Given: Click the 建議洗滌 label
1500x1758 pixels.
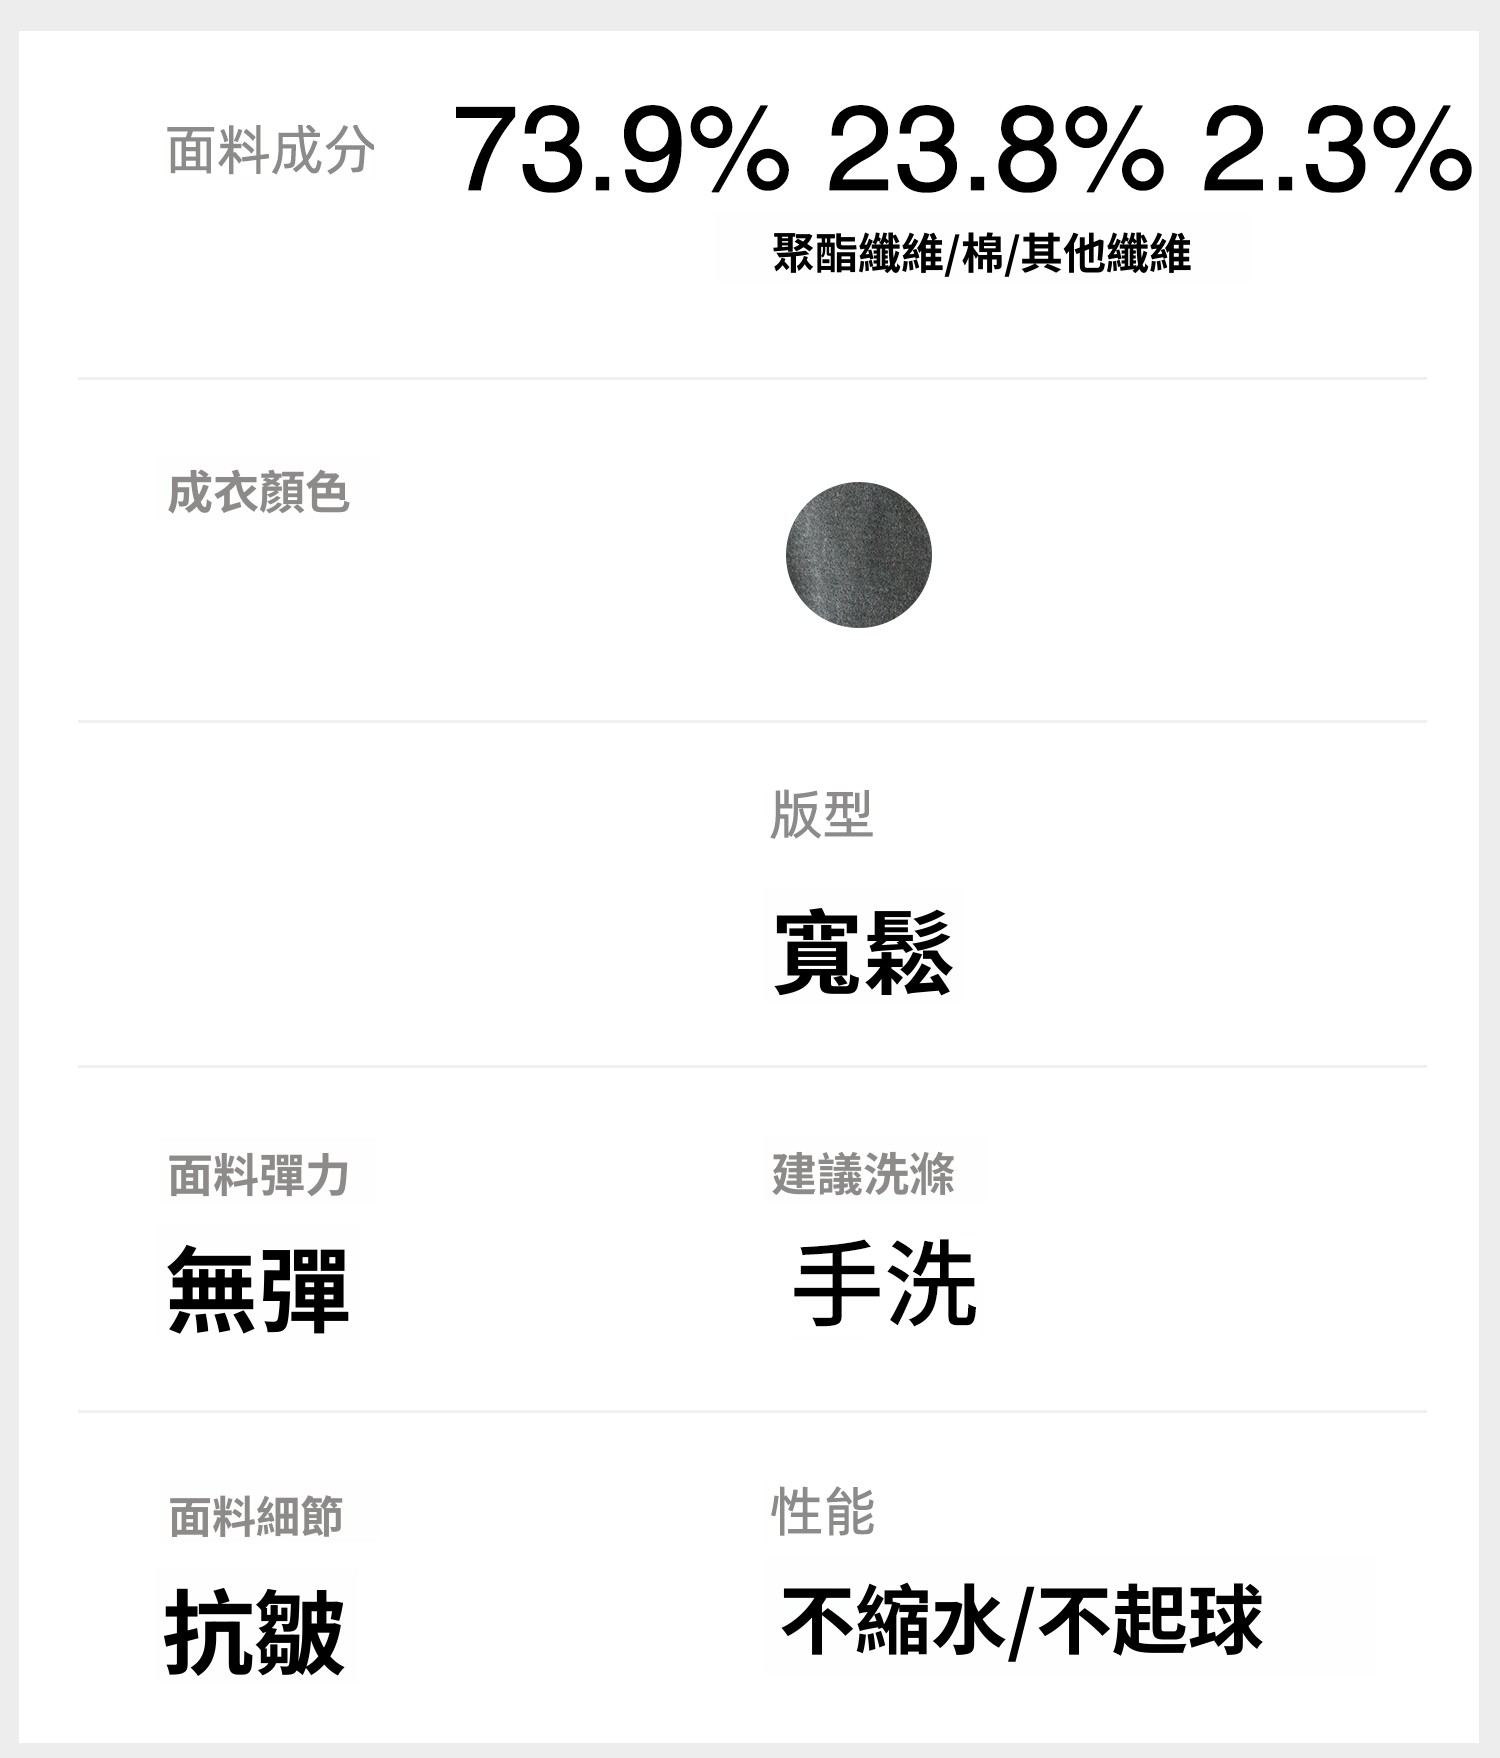Looking at the screenshot, I should tap(863, 1173).
